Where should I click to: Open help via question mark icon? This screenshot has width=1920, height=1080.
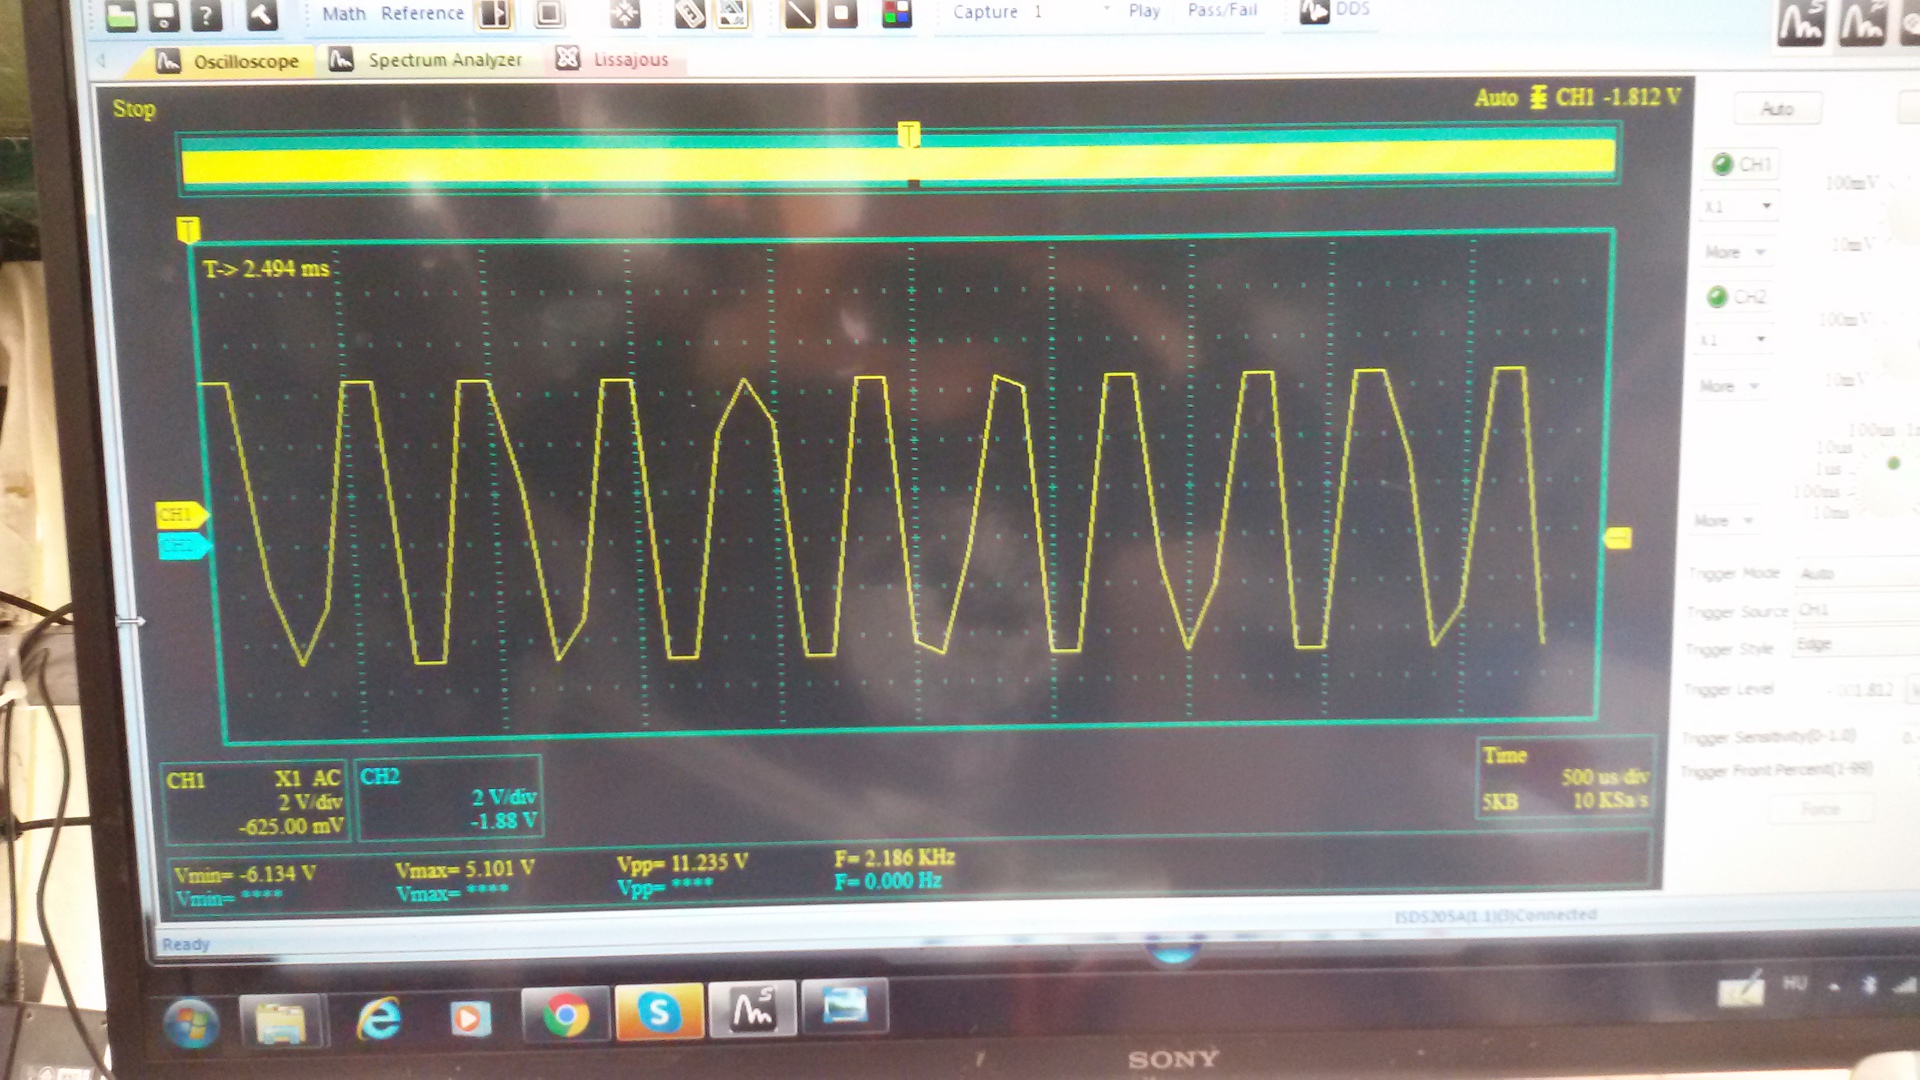206,14
